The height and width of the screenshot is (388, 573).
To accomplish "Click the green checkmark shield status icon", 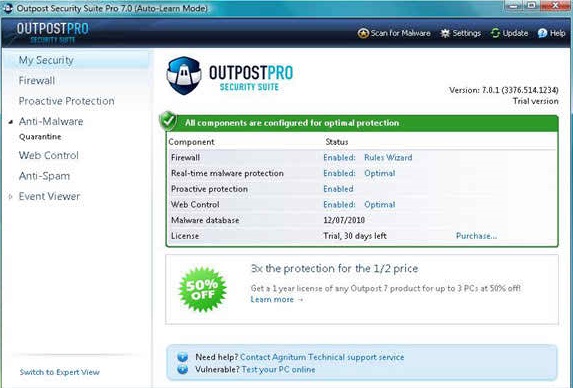I will (168, 121).
